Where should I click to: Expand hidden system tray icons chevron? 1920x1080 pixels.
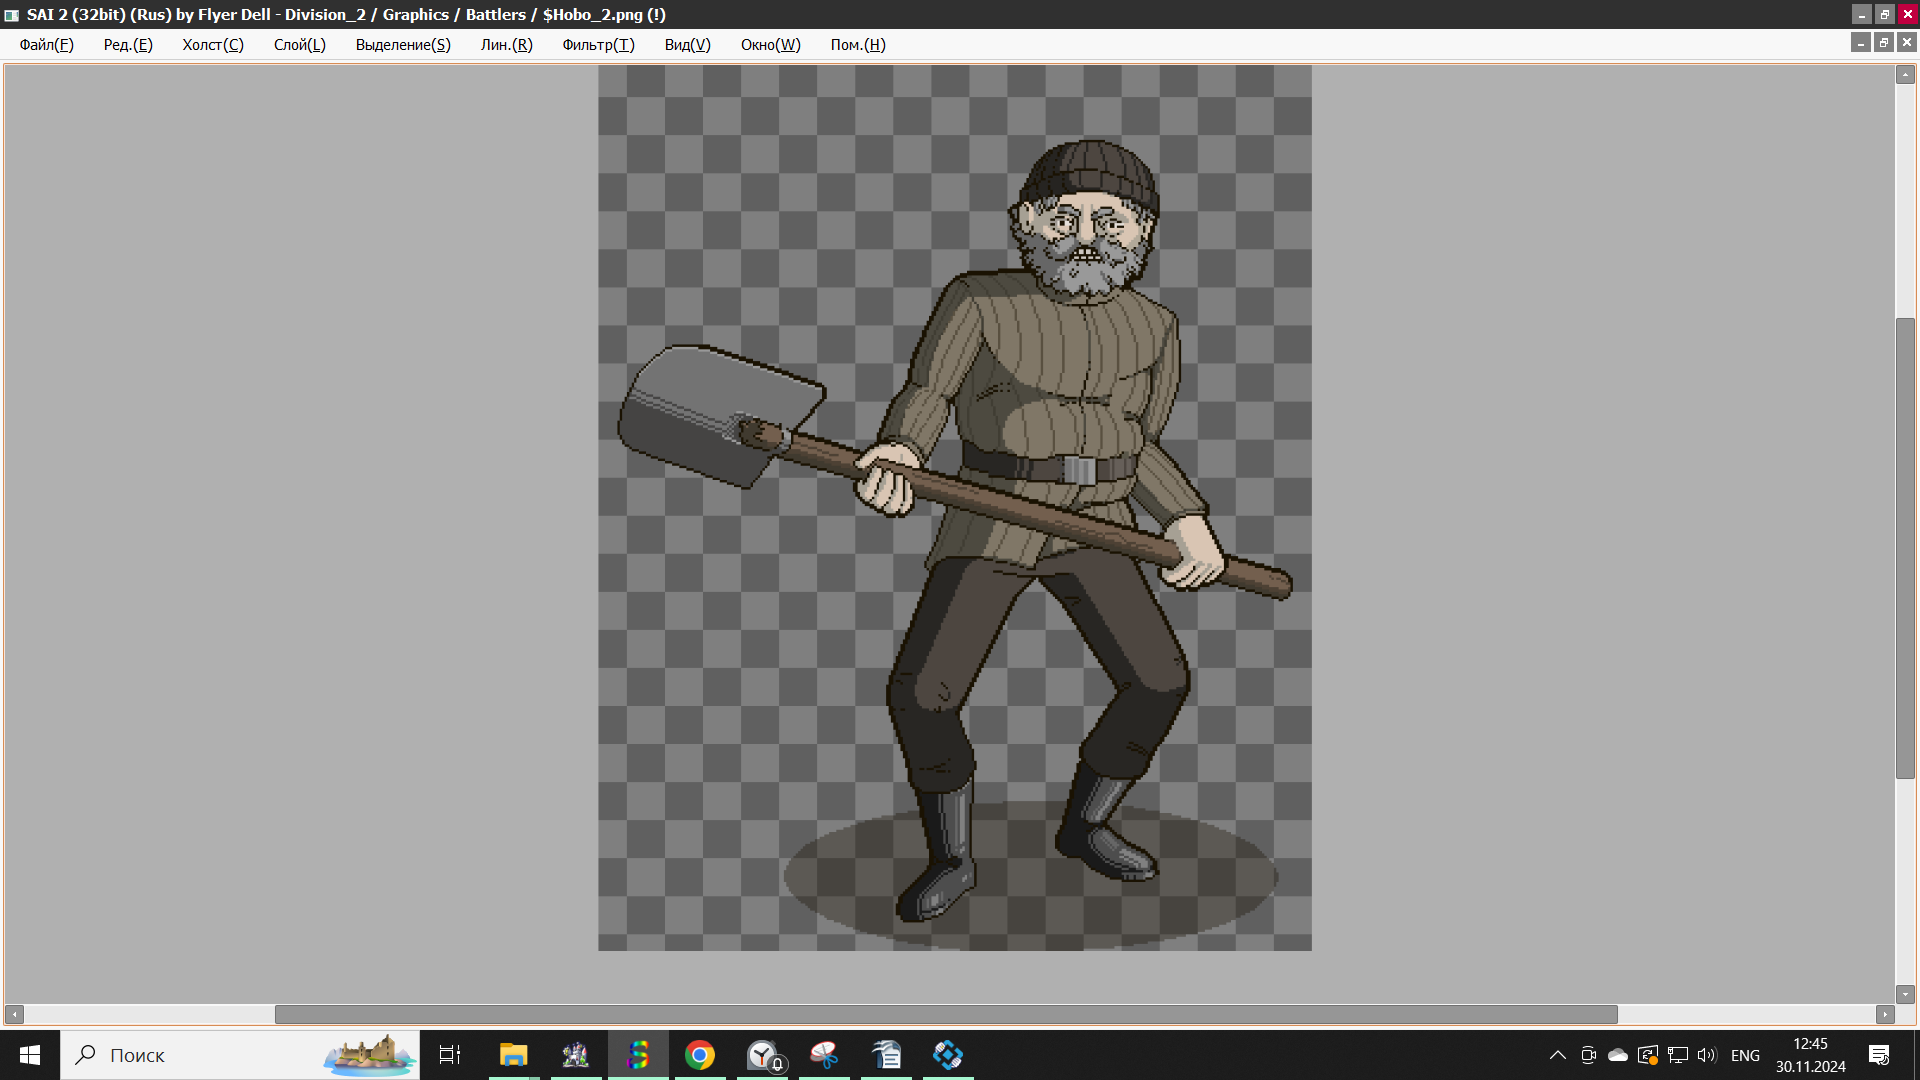[x=1557, y=1055]
